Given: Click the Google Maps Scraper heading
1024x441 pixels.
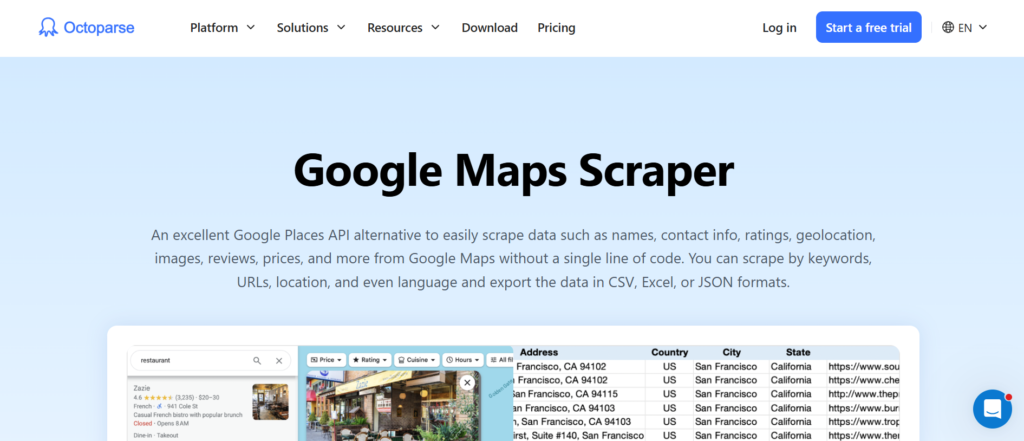Looking at the screenshot, I should tap(513, 171).
